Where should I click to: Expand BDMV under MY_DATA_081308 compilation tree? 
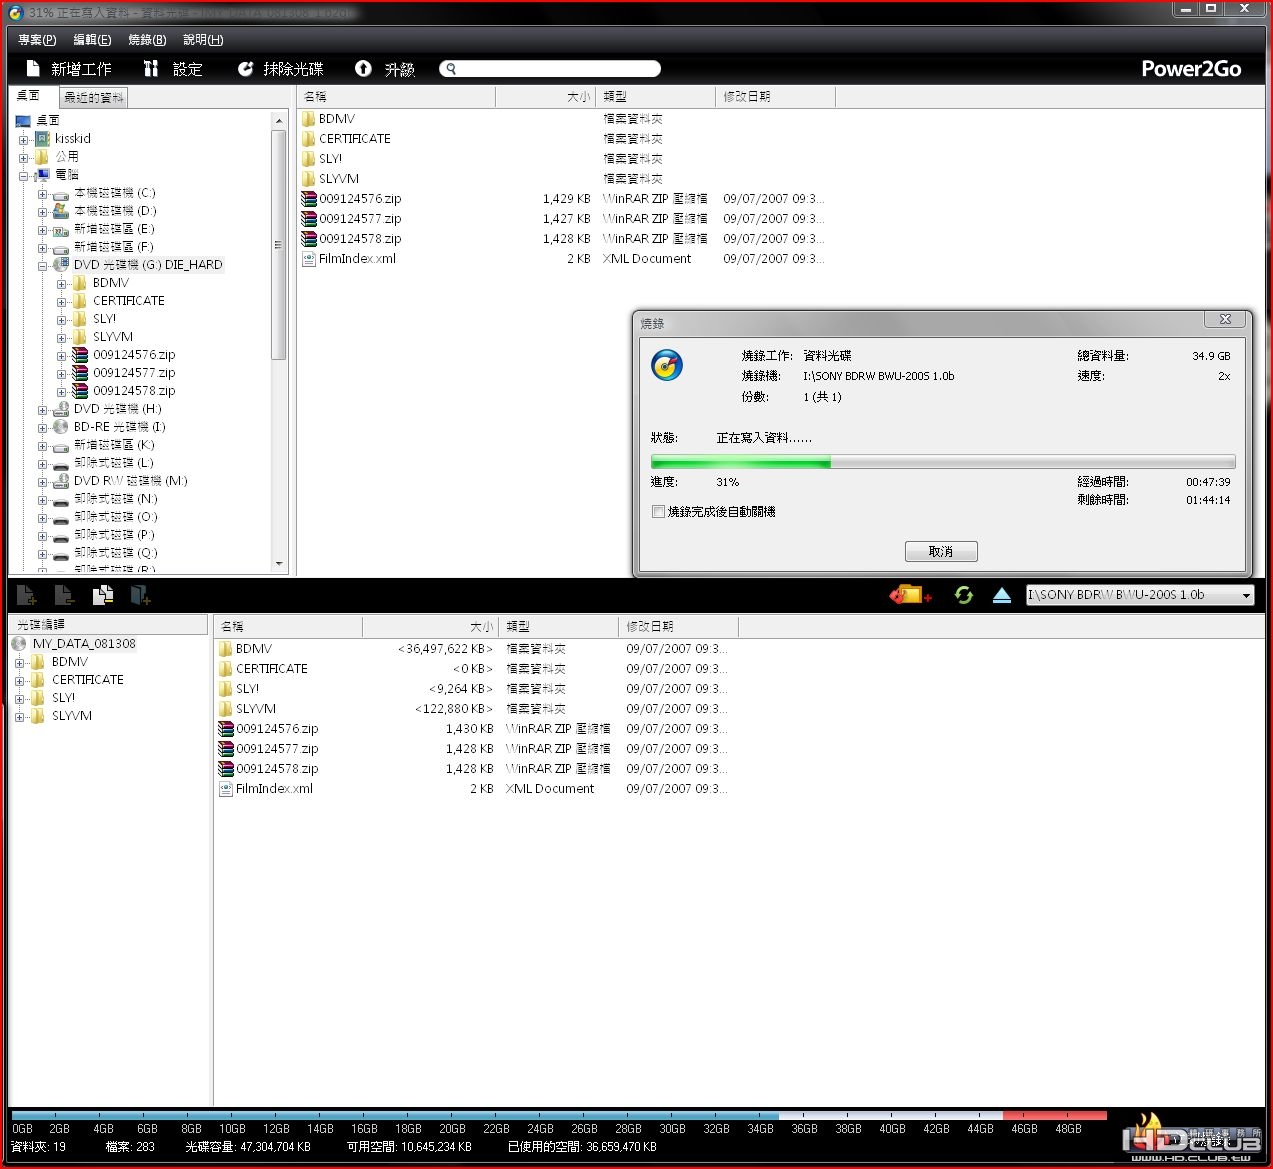click(19, 662)
